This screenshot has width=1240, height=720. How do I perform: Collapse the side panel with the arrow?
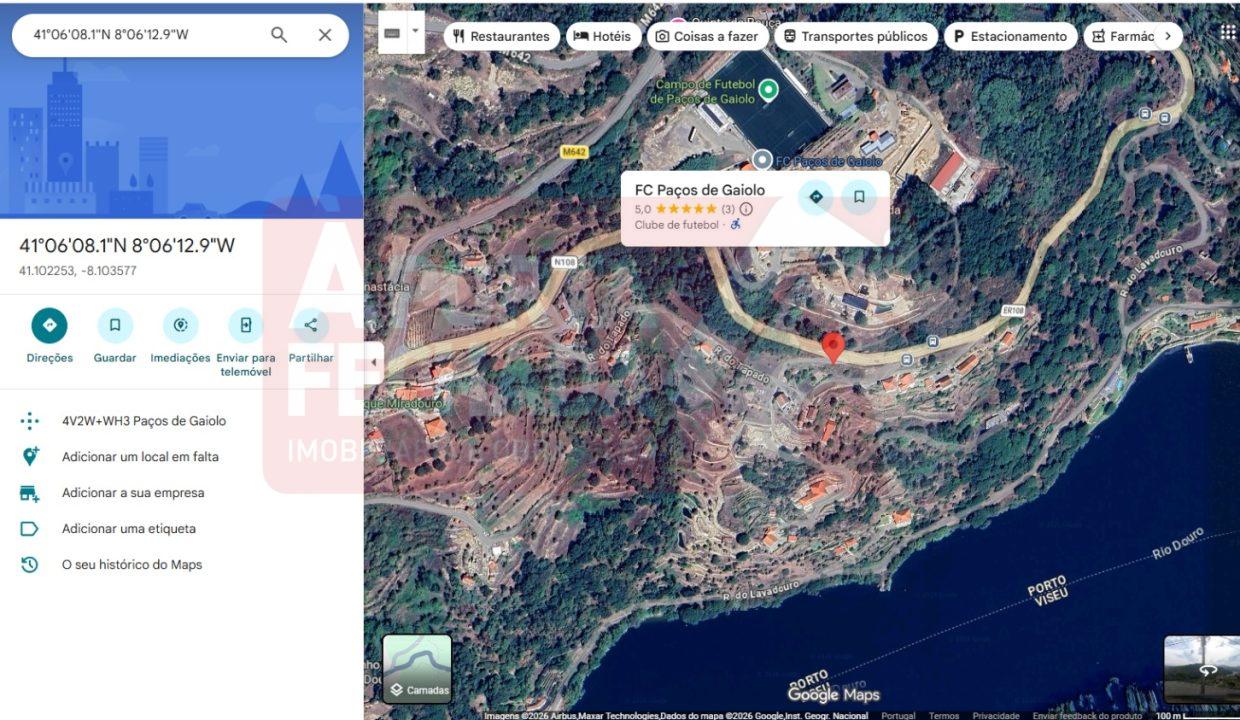[x=373, y=361]
